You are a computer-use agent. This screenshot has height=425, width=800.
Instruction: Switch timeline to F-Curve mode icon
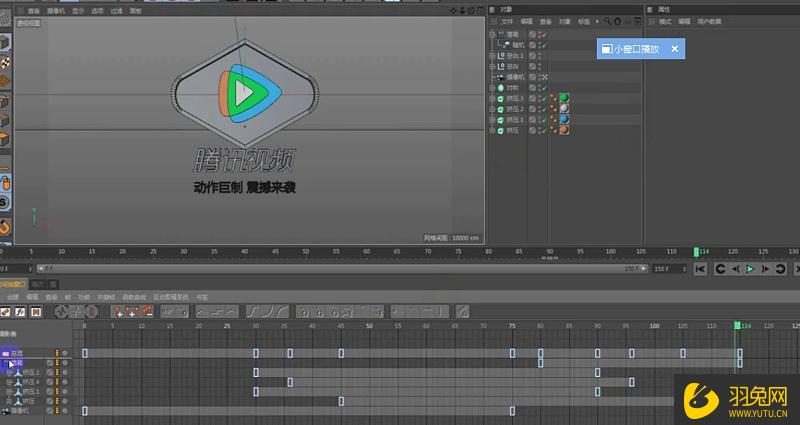(20, 311)
